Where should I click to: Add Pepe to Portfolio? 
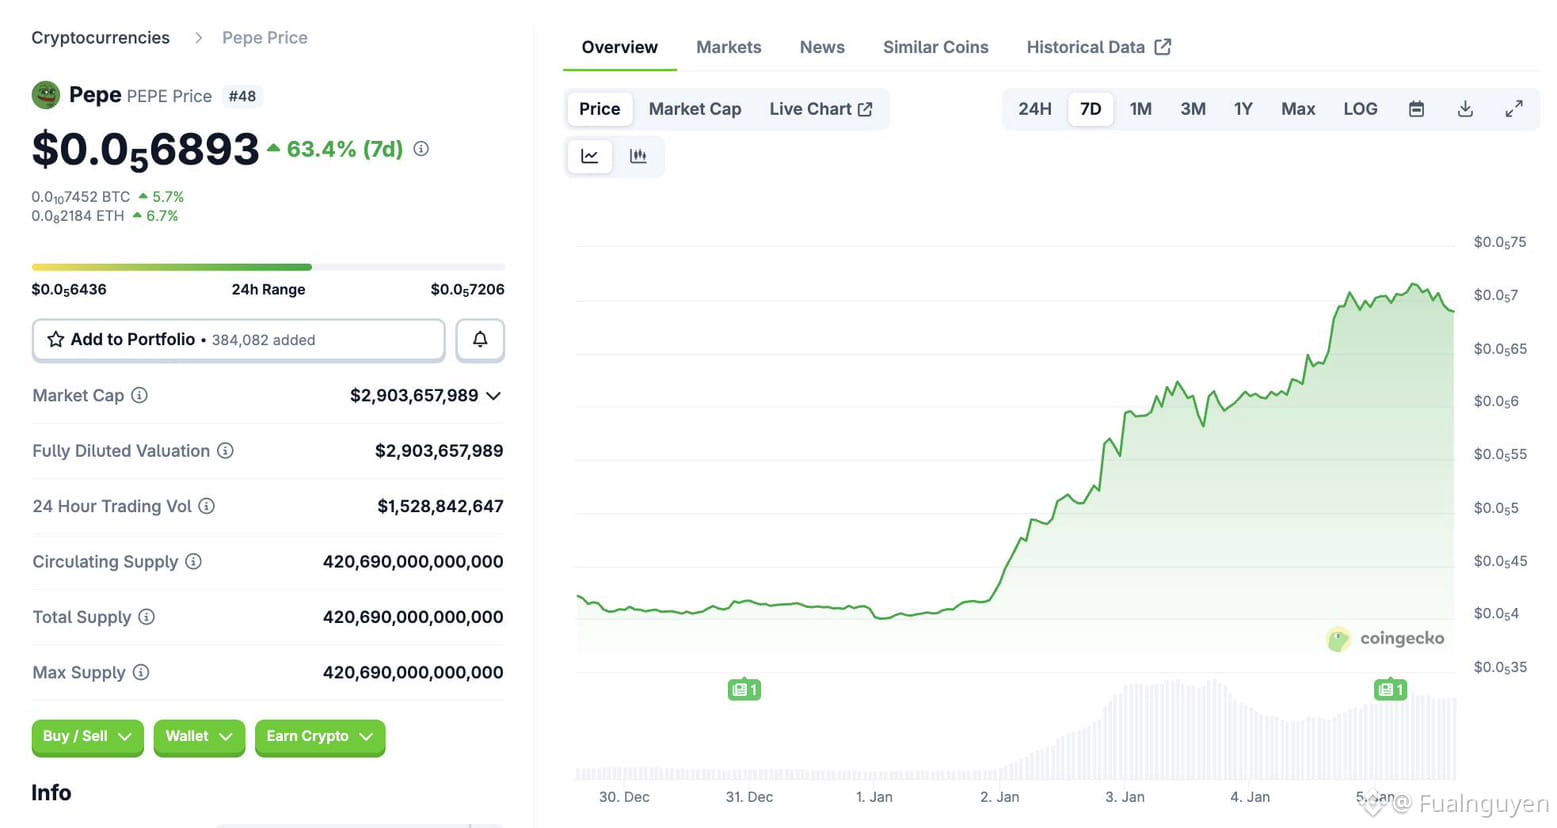pyautogui.click(x=238, y=340)
